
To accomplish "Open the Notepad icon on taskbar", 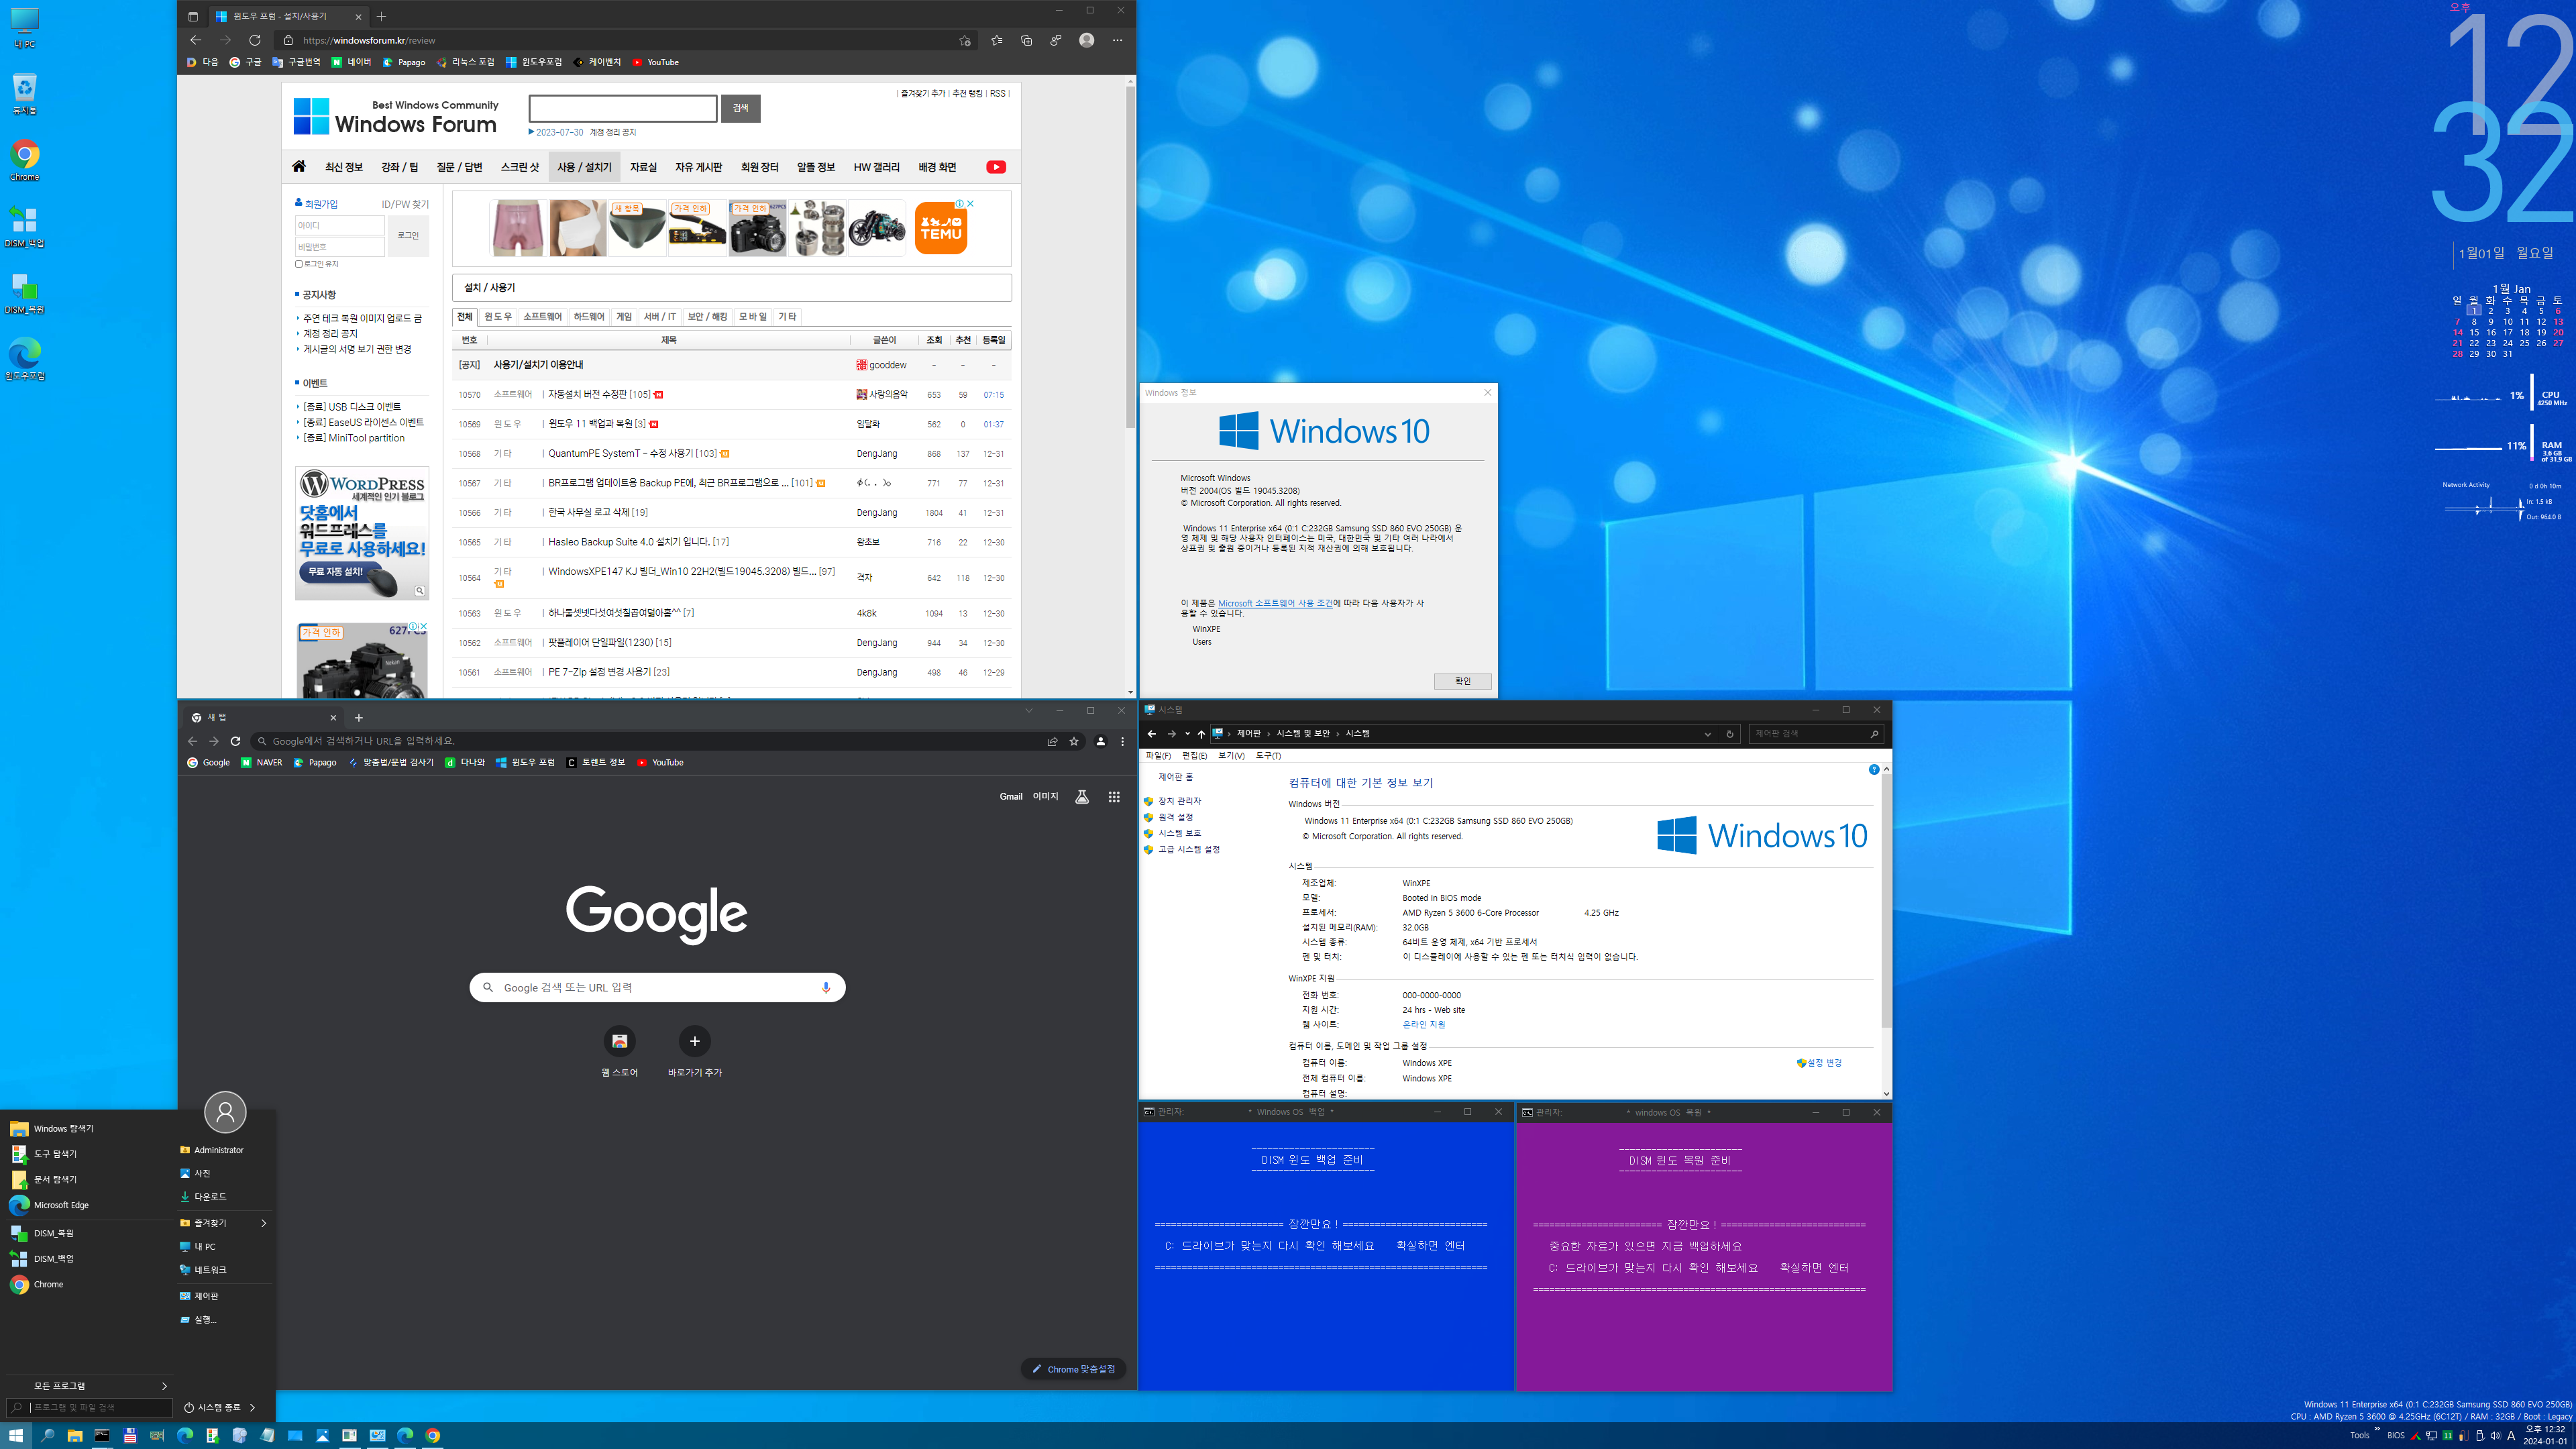I will coord(267,1435).
